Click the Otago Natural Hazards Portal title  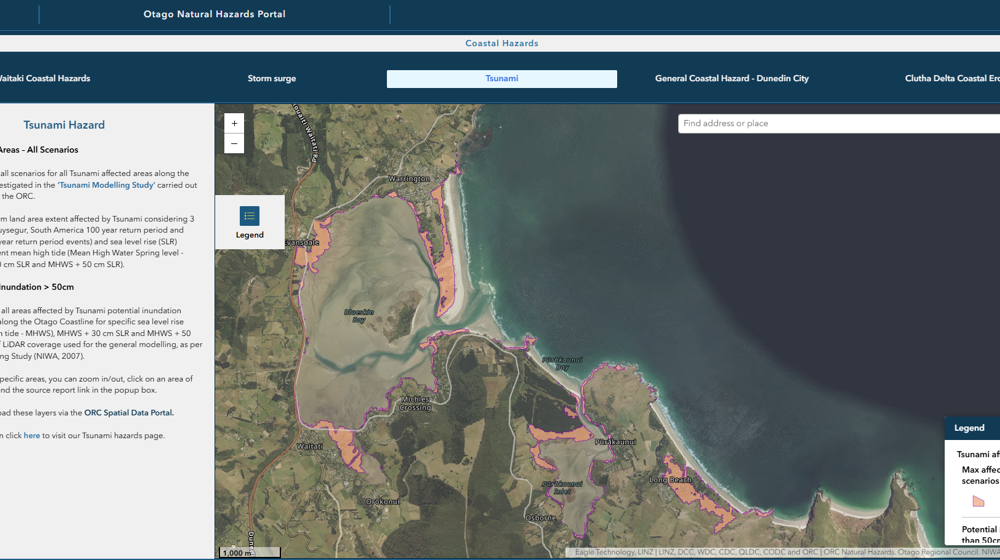[214, 14]
